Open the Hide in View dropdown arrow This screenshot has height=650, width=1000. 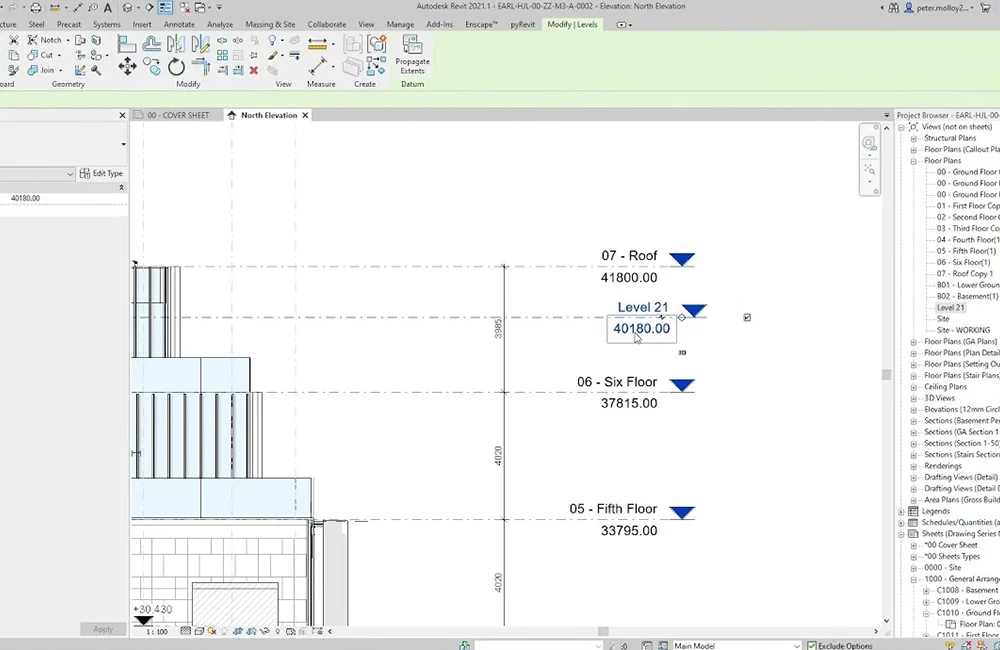click(282, 41)
